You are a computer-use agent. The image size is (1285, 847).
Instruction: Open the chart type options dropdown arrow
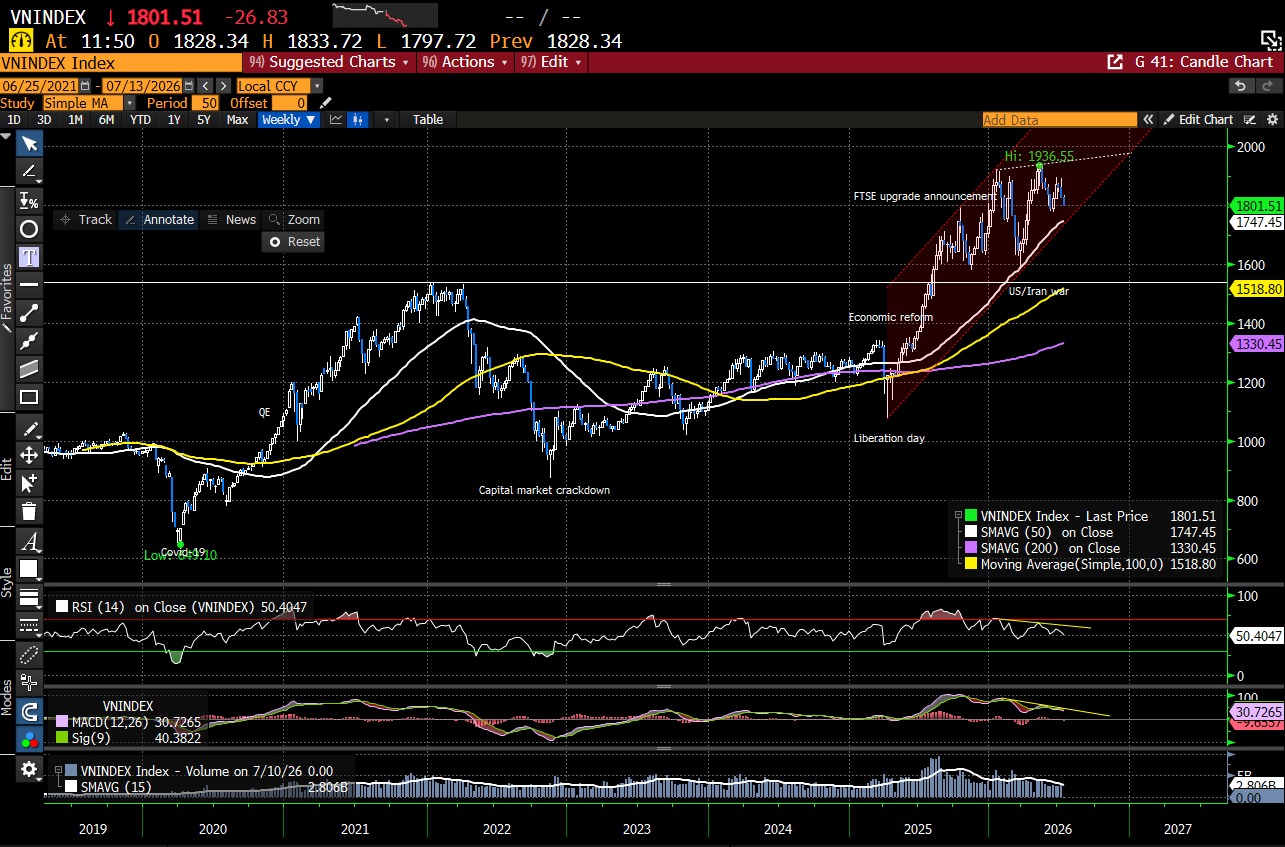387,119
